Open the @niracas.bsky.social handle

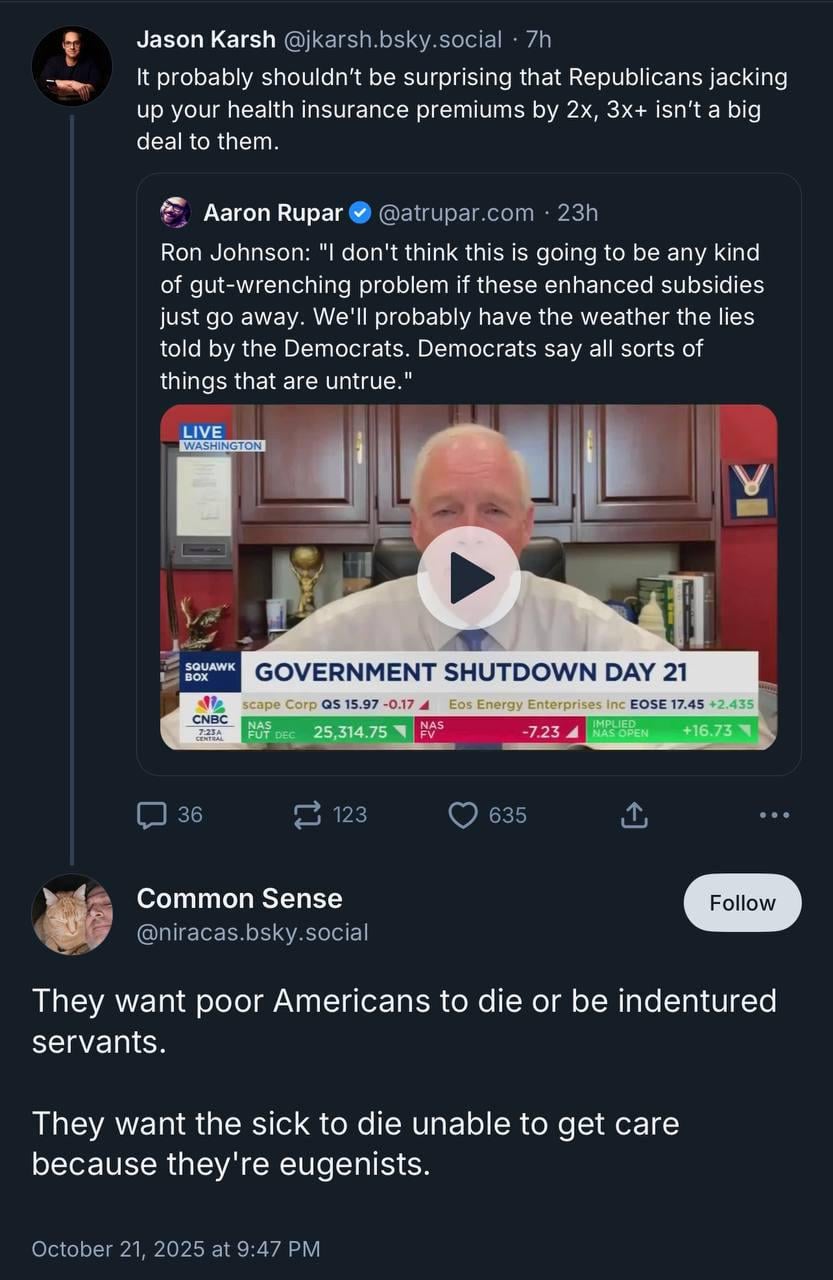[x=252, y=932]
